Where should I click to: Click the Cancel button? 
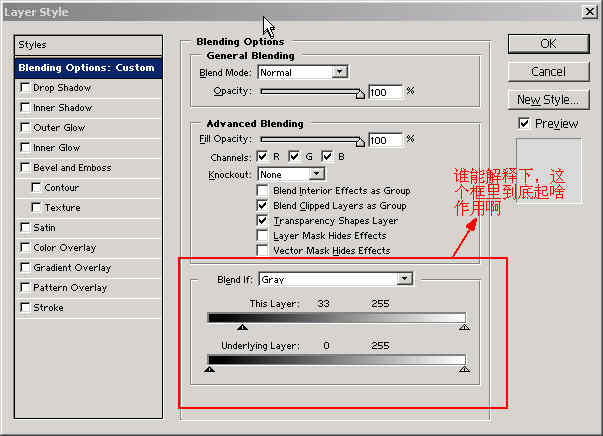point(548,72)
